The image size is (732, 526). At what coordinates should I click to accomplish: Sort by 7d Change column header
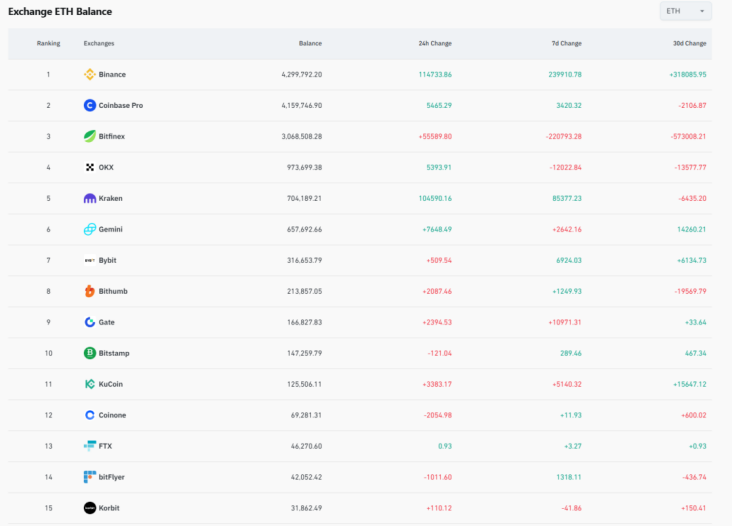click(565, 44)
